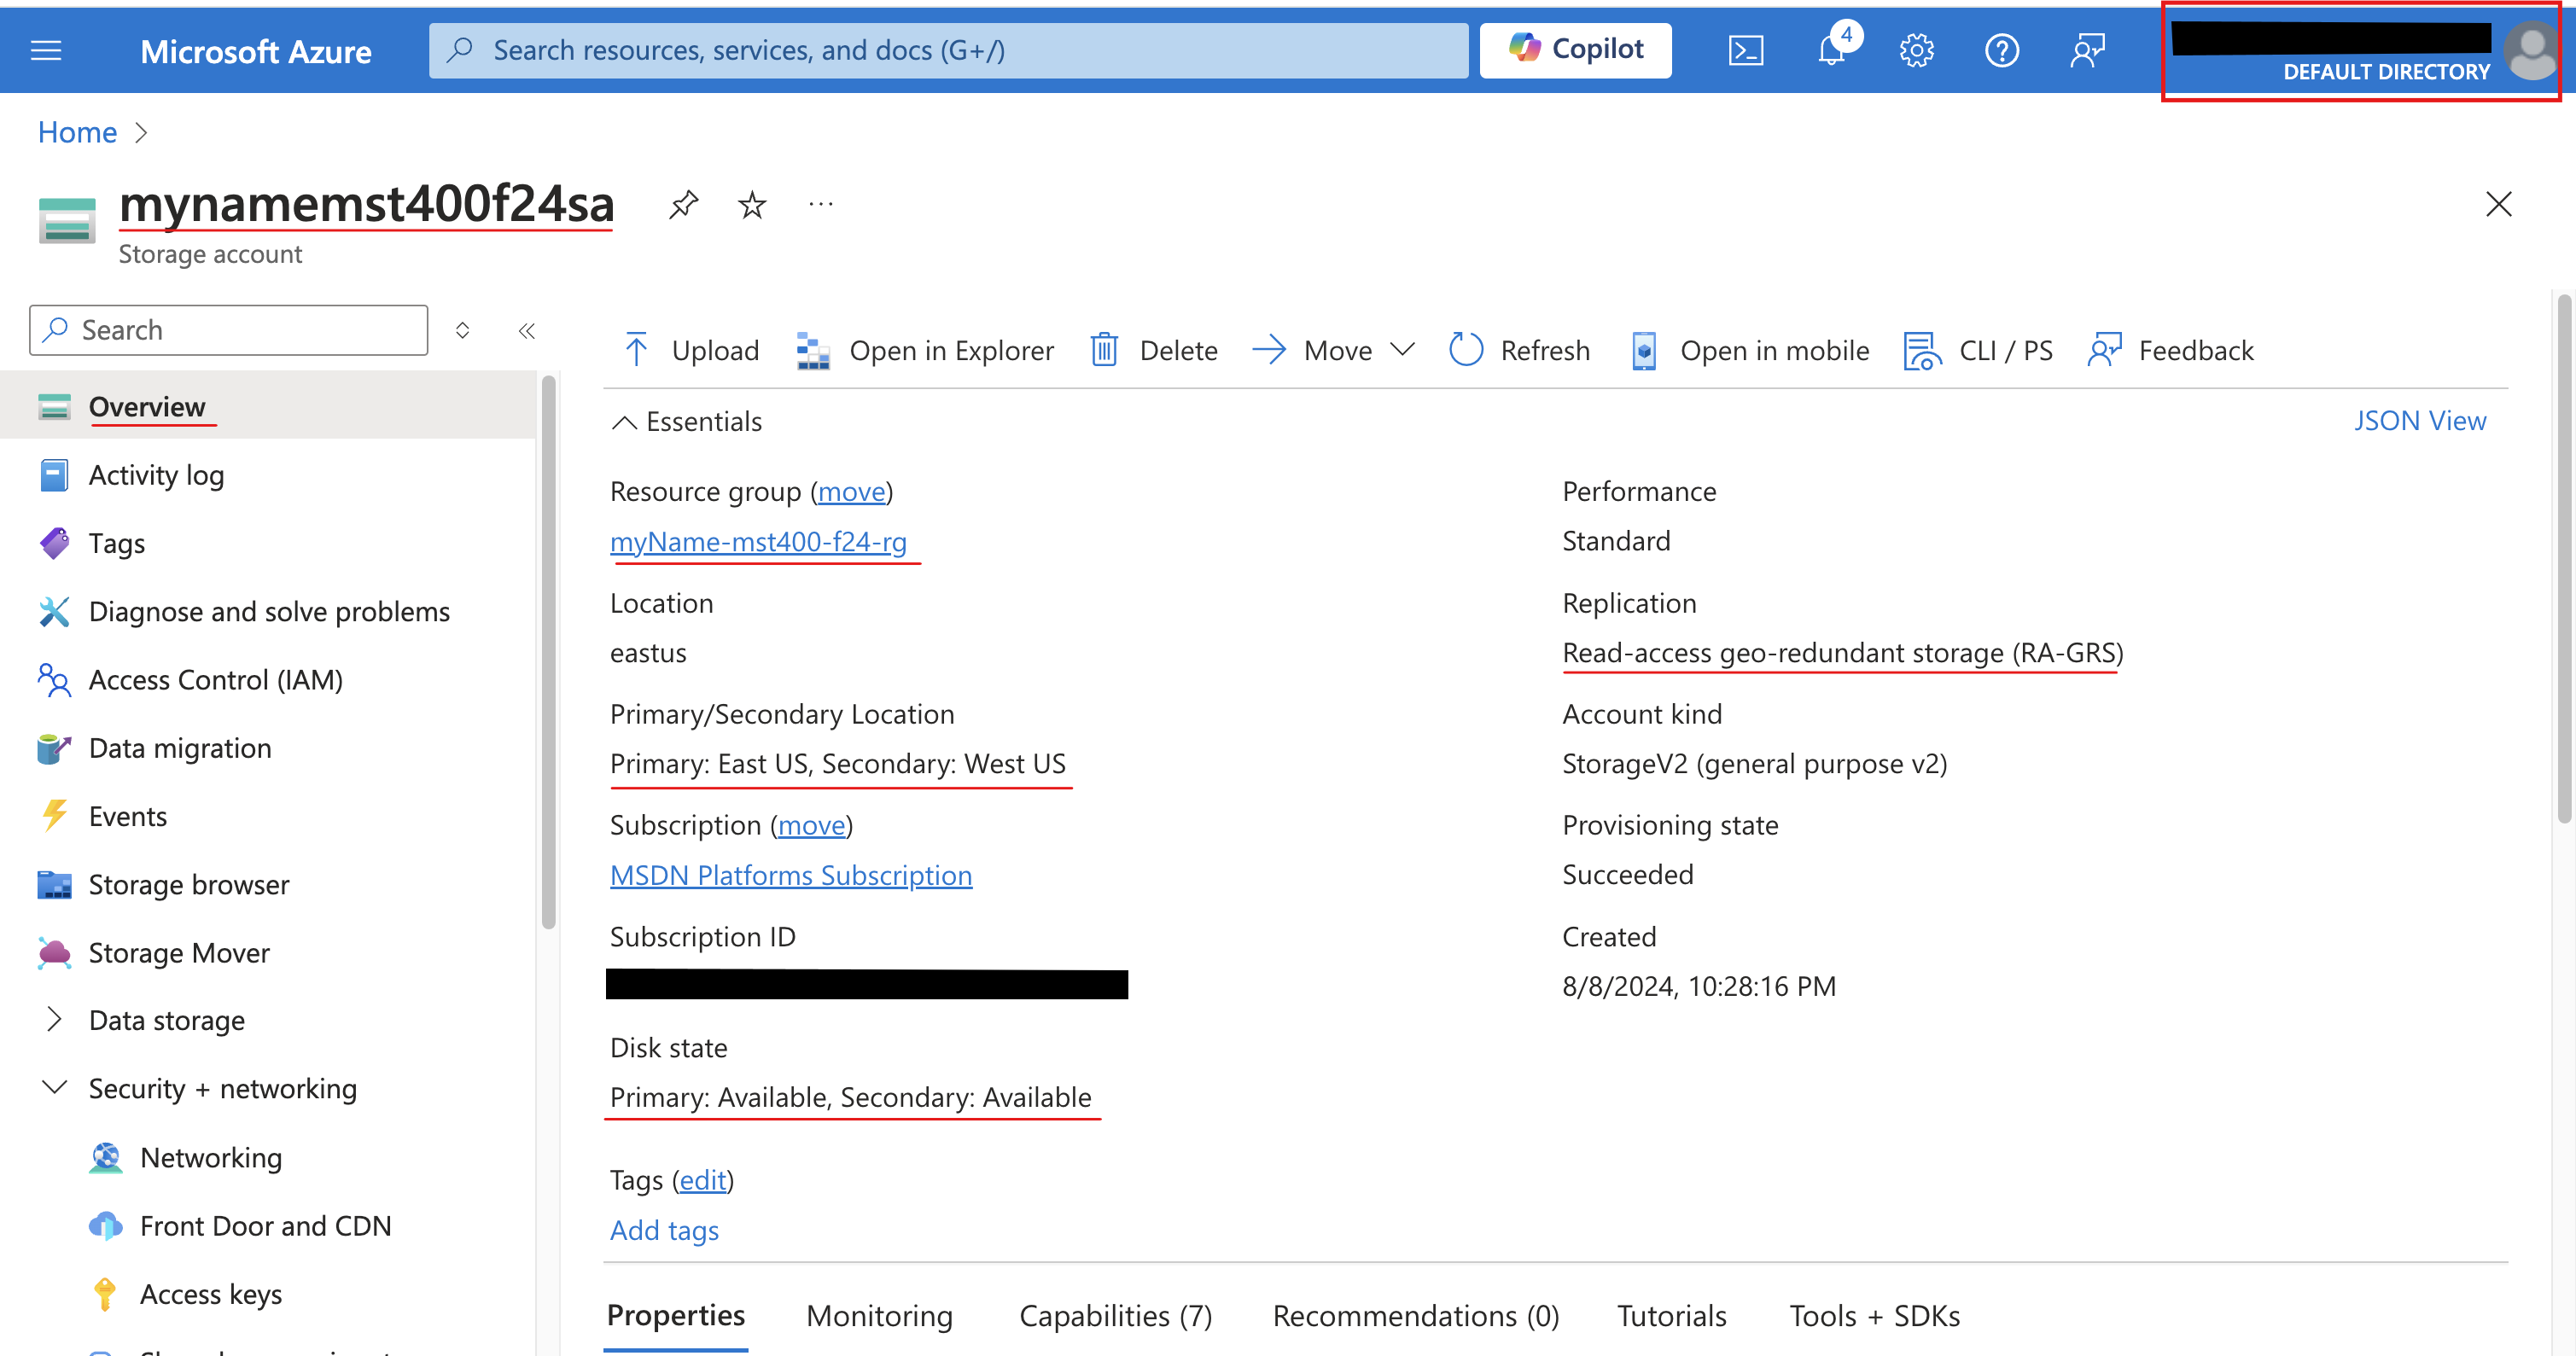Image resolution: width=2576 pixels, height=1356 pixels.
Task: Click the main page vertical scrollbar
Action: tap(2563, 560)
